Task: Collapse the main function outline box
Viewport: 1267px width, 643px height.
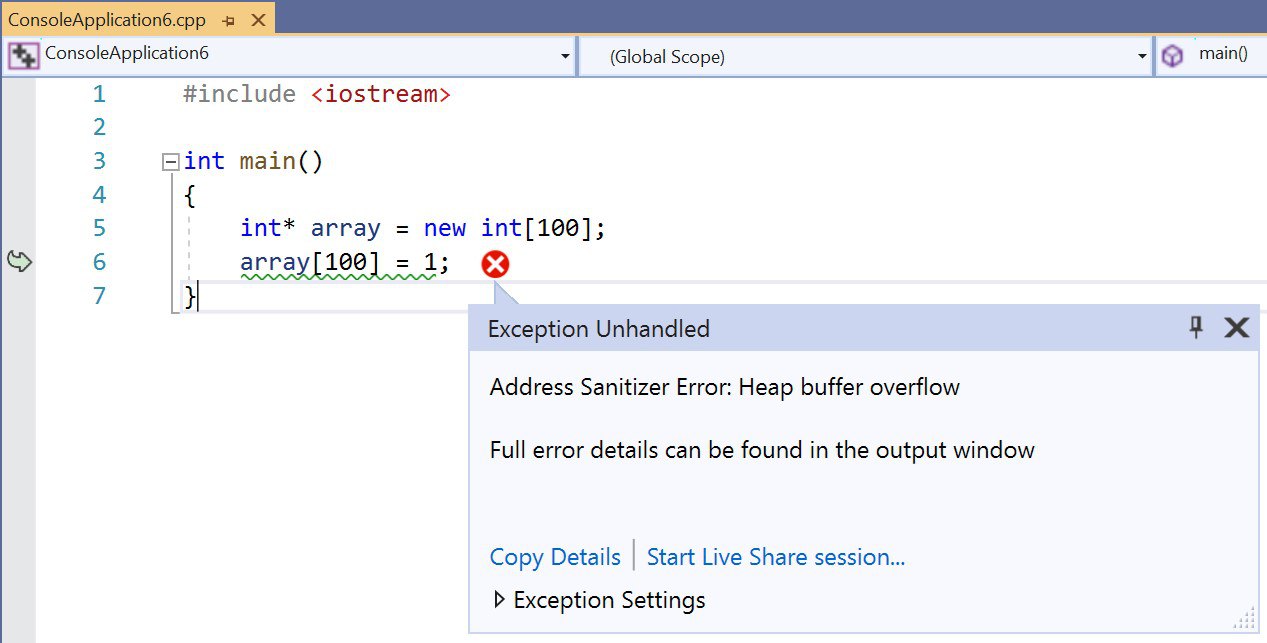Action: point(170,162)
